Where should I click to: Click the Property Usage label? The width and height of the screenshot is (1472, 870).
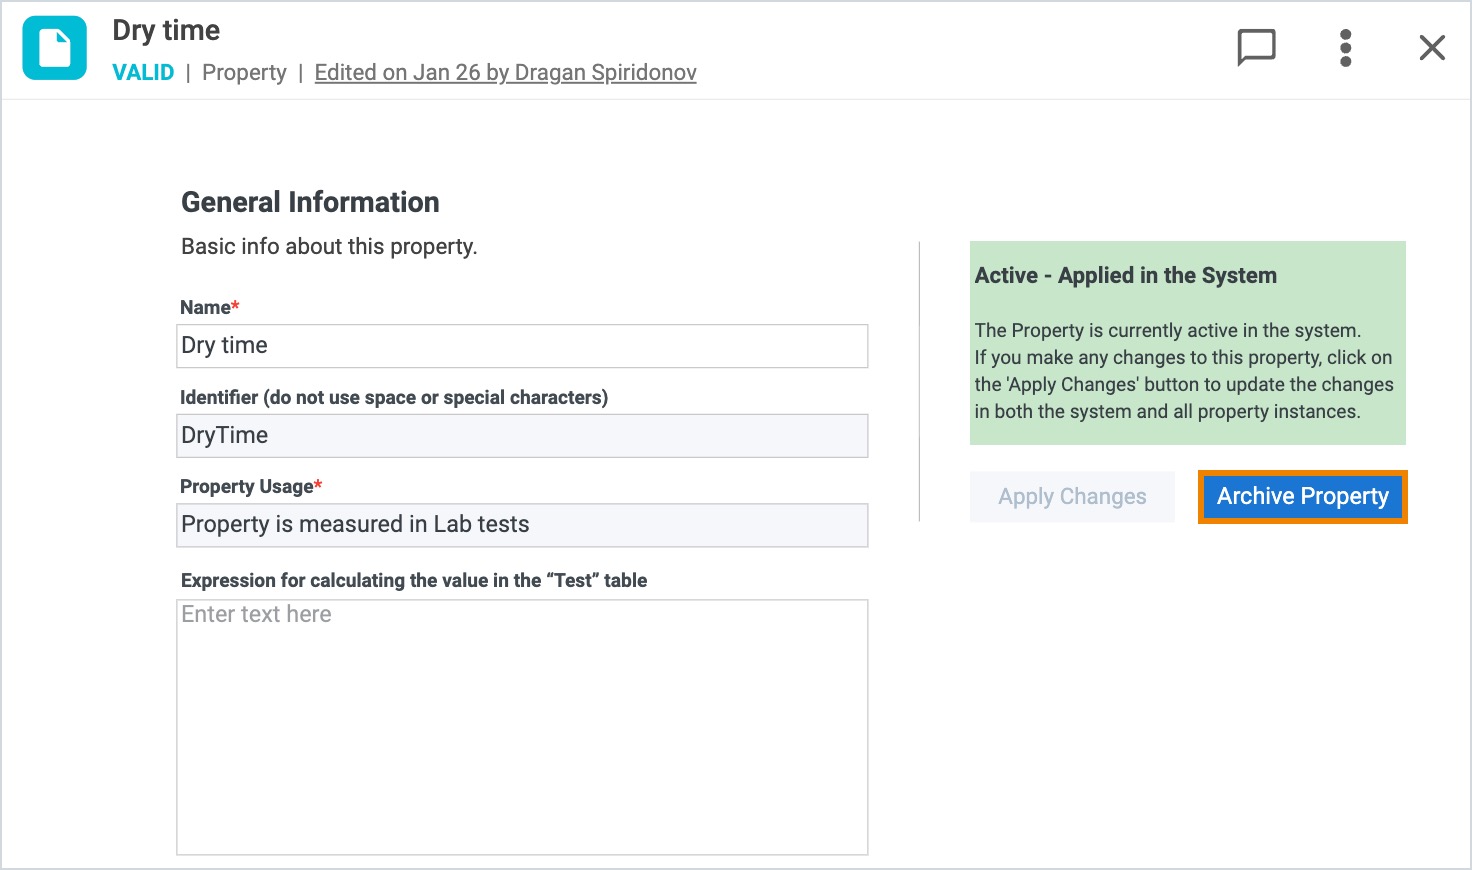click(x=251, y=486)
